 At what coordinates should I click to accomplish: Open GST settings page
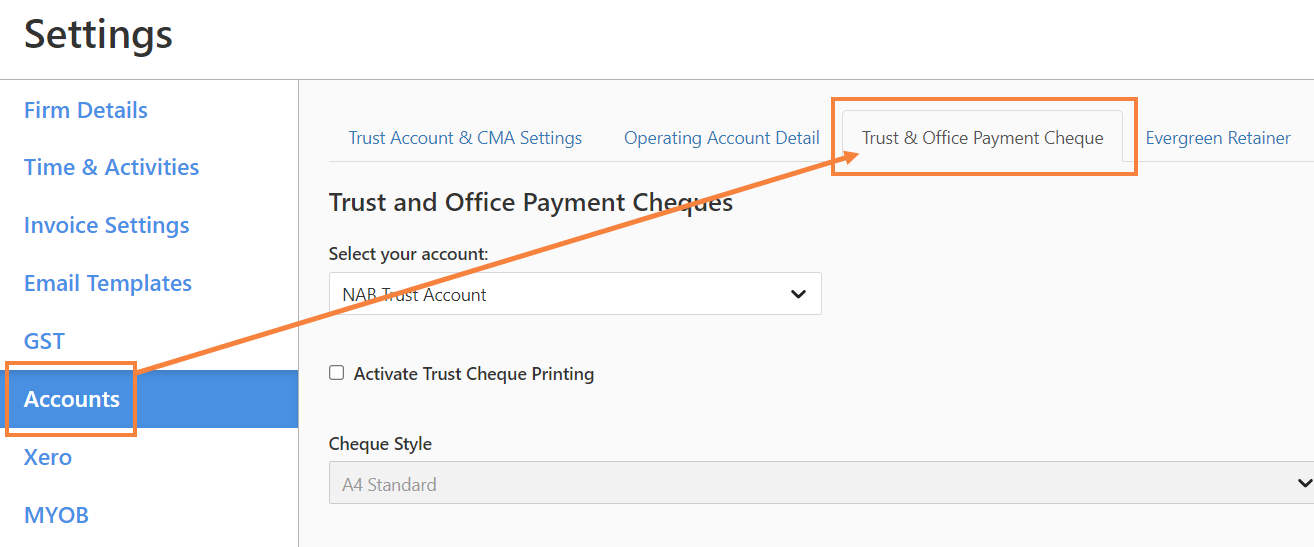(44, 341)
